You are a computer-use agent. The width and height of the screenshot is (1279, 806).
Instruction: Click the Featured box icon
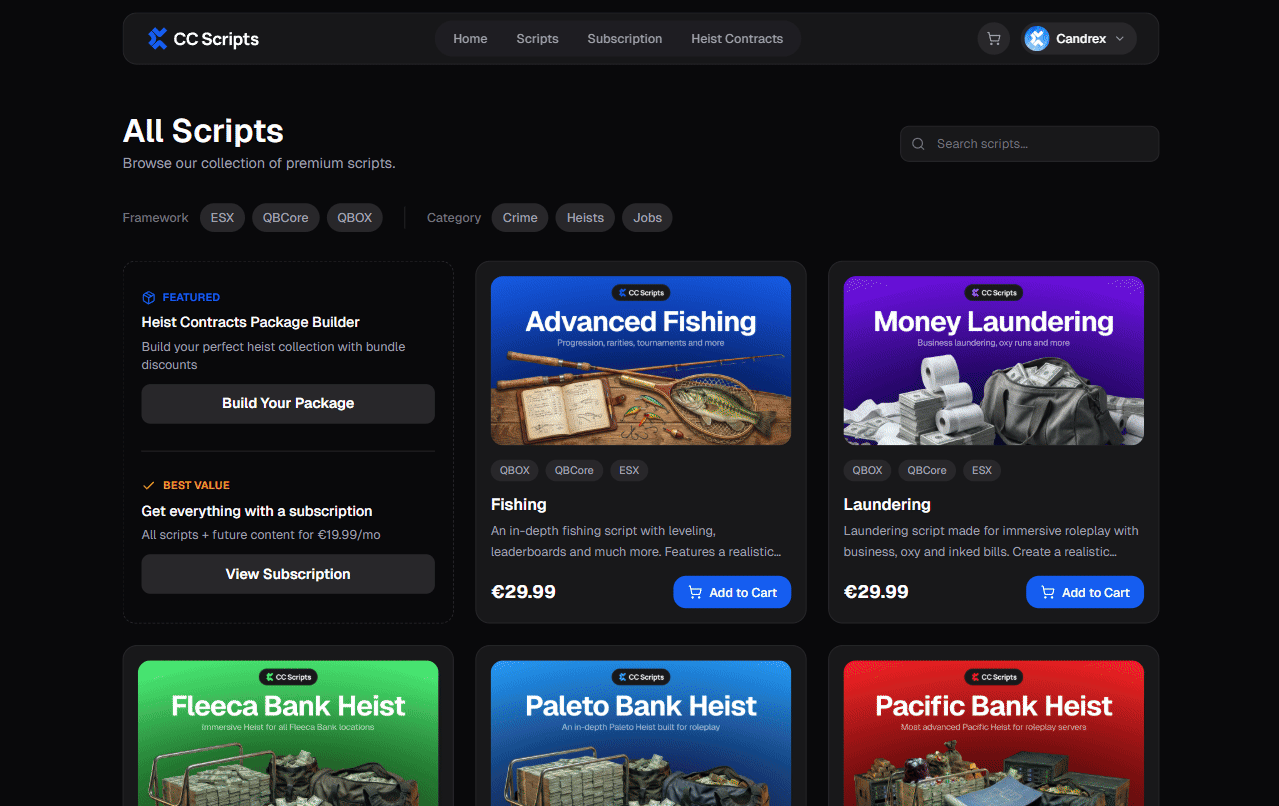tap(148, 297)
